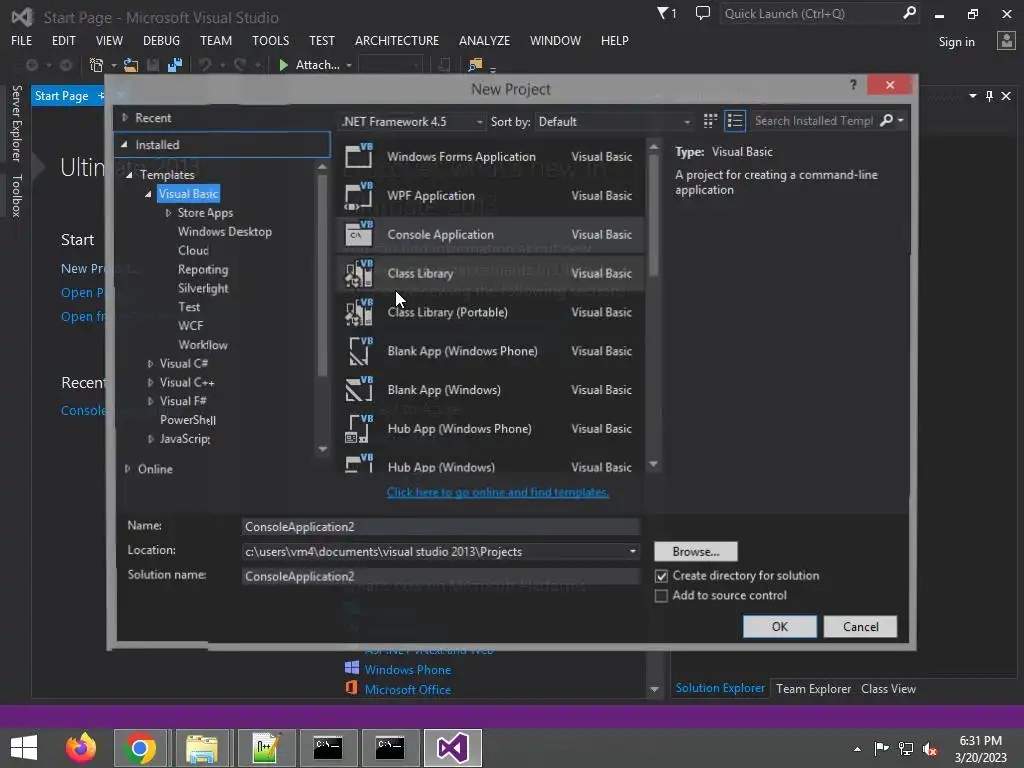Viewport: 1024px width, 768px height.
Task: Click the search magnifier in template search
Action: point(886,120)
